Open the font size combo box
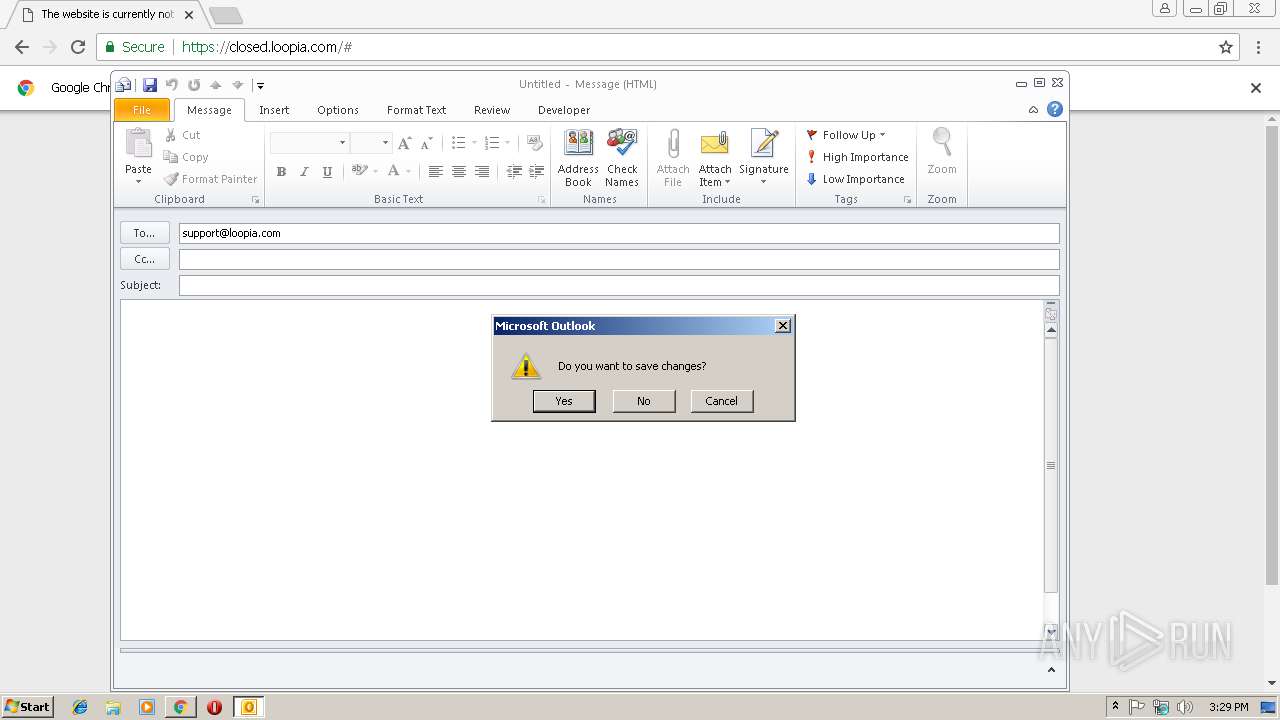Viewport: 1280px width, 720px height. tap(371, 143)
